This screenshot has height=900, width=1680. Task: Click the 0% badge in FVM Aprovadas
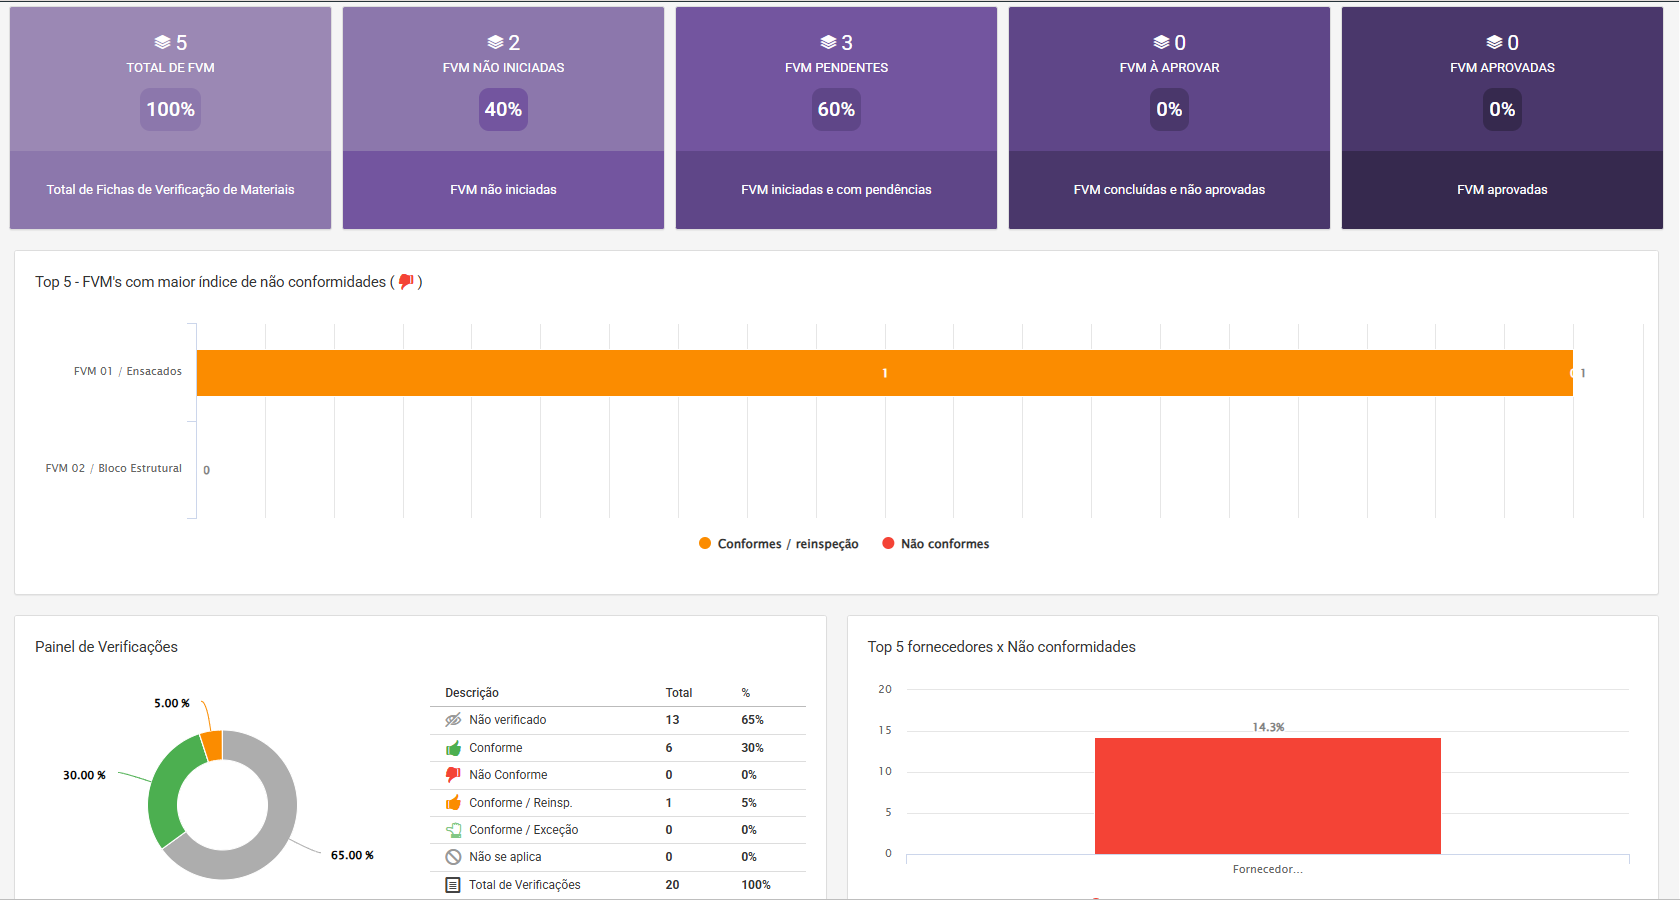tap(1502, 109)
